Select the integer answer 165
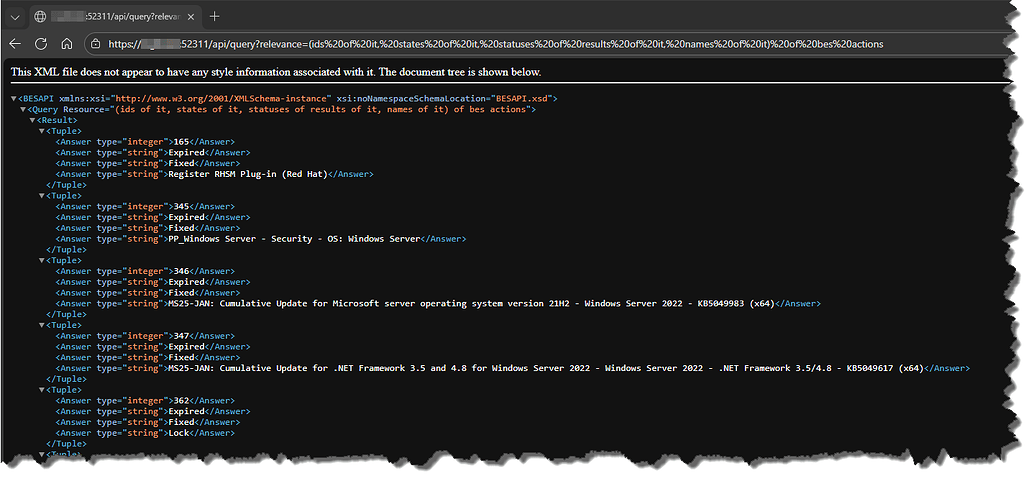Viewport: 1034px width, 480px height. click(x=182, y=142)
